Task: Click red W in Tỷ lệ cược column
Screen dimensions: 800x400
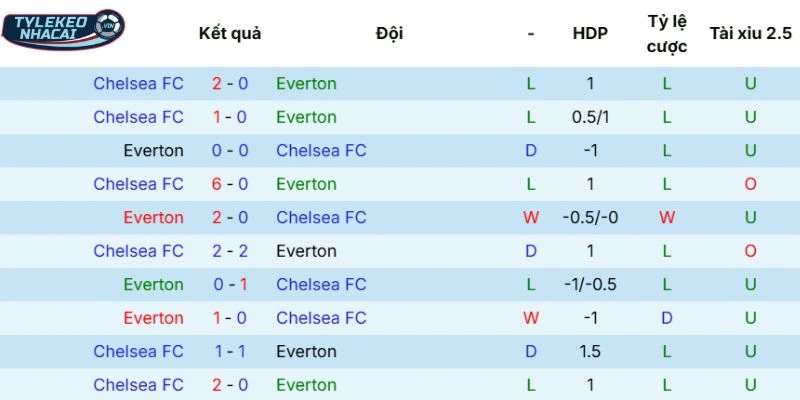Action: pyautogui.click(x=667, y=218)
